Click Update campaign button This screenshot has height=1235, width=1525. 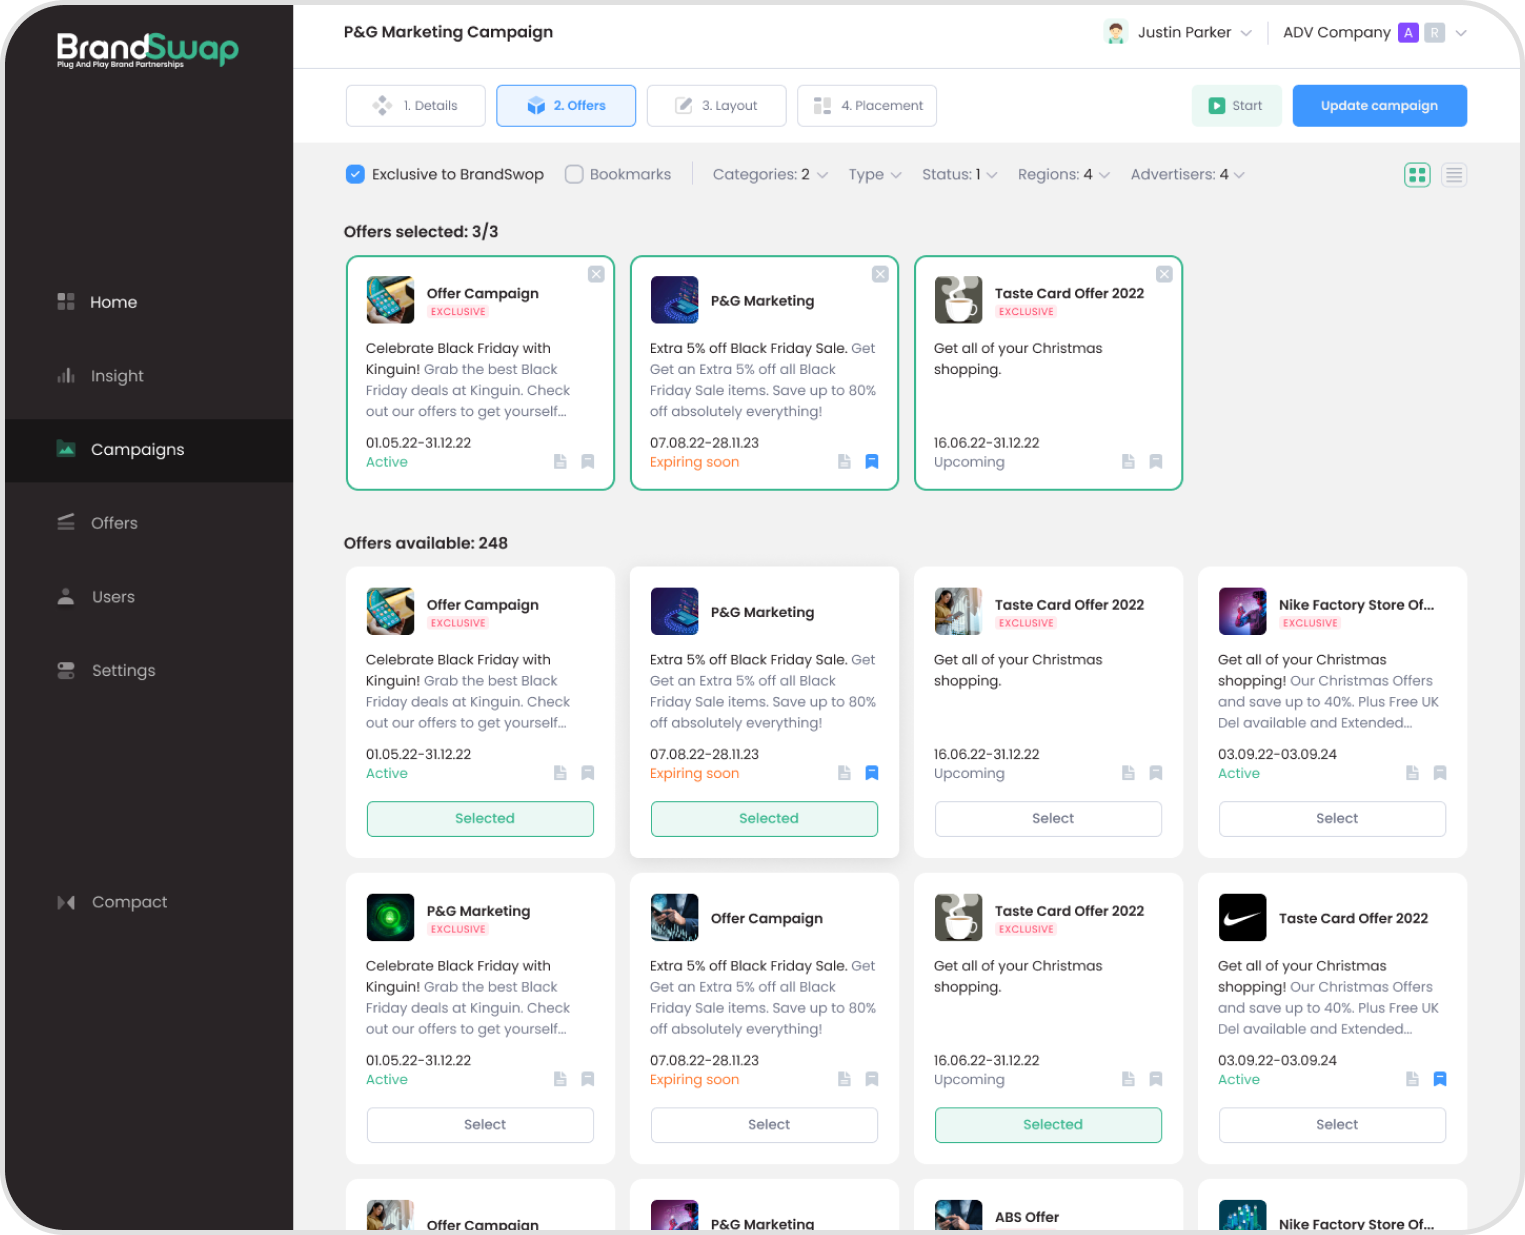coord(1380,106)
